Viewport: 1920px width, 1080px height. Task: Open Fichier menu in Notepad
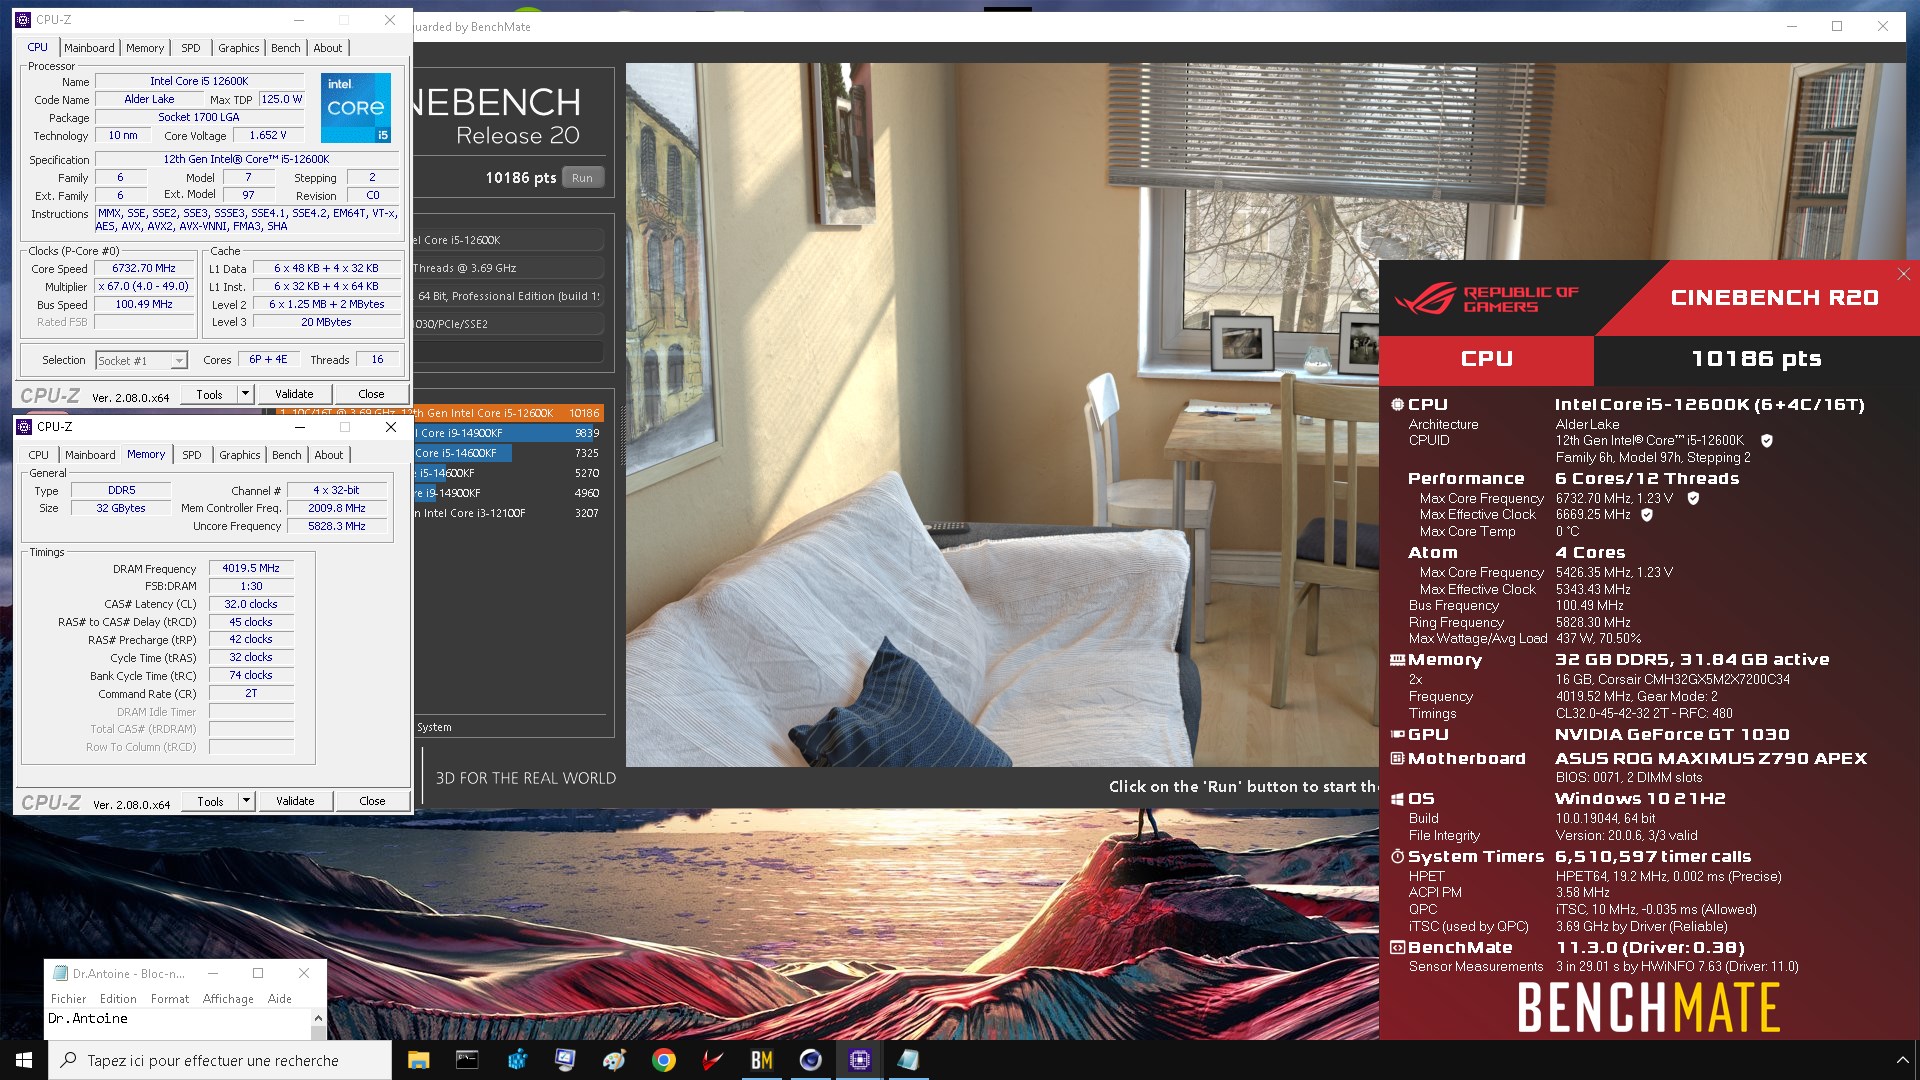(x=69, y=999)
